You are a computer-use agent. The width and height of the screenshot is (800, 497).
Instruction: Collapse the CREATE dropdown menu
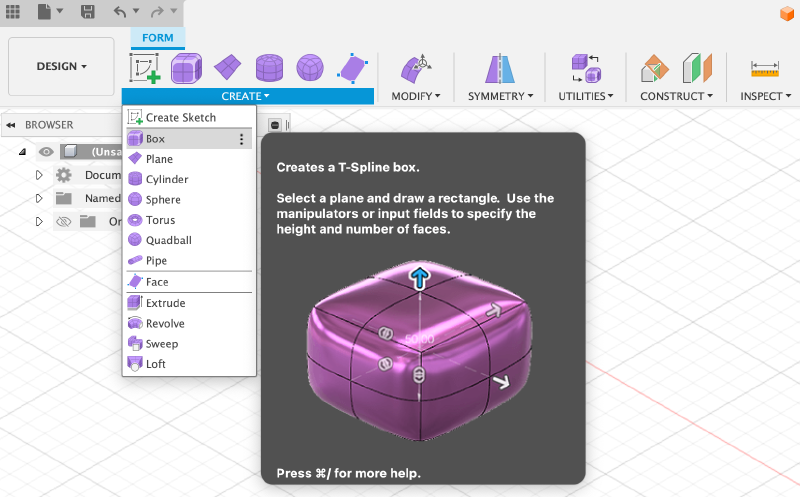point(246,96)
